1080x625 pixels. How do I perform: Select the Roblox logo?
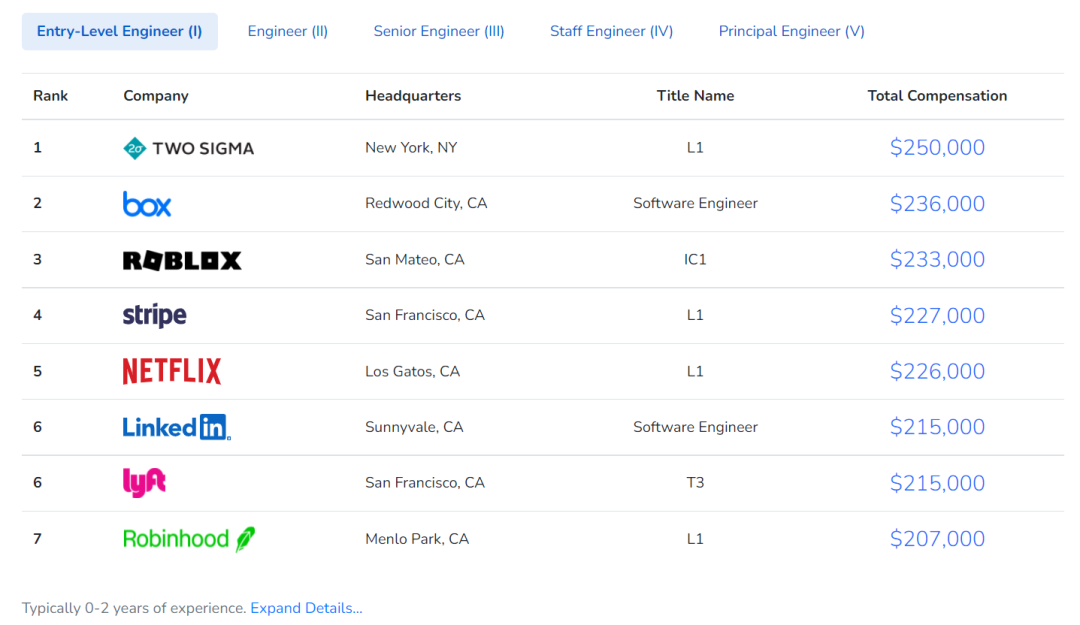[182, 260]
